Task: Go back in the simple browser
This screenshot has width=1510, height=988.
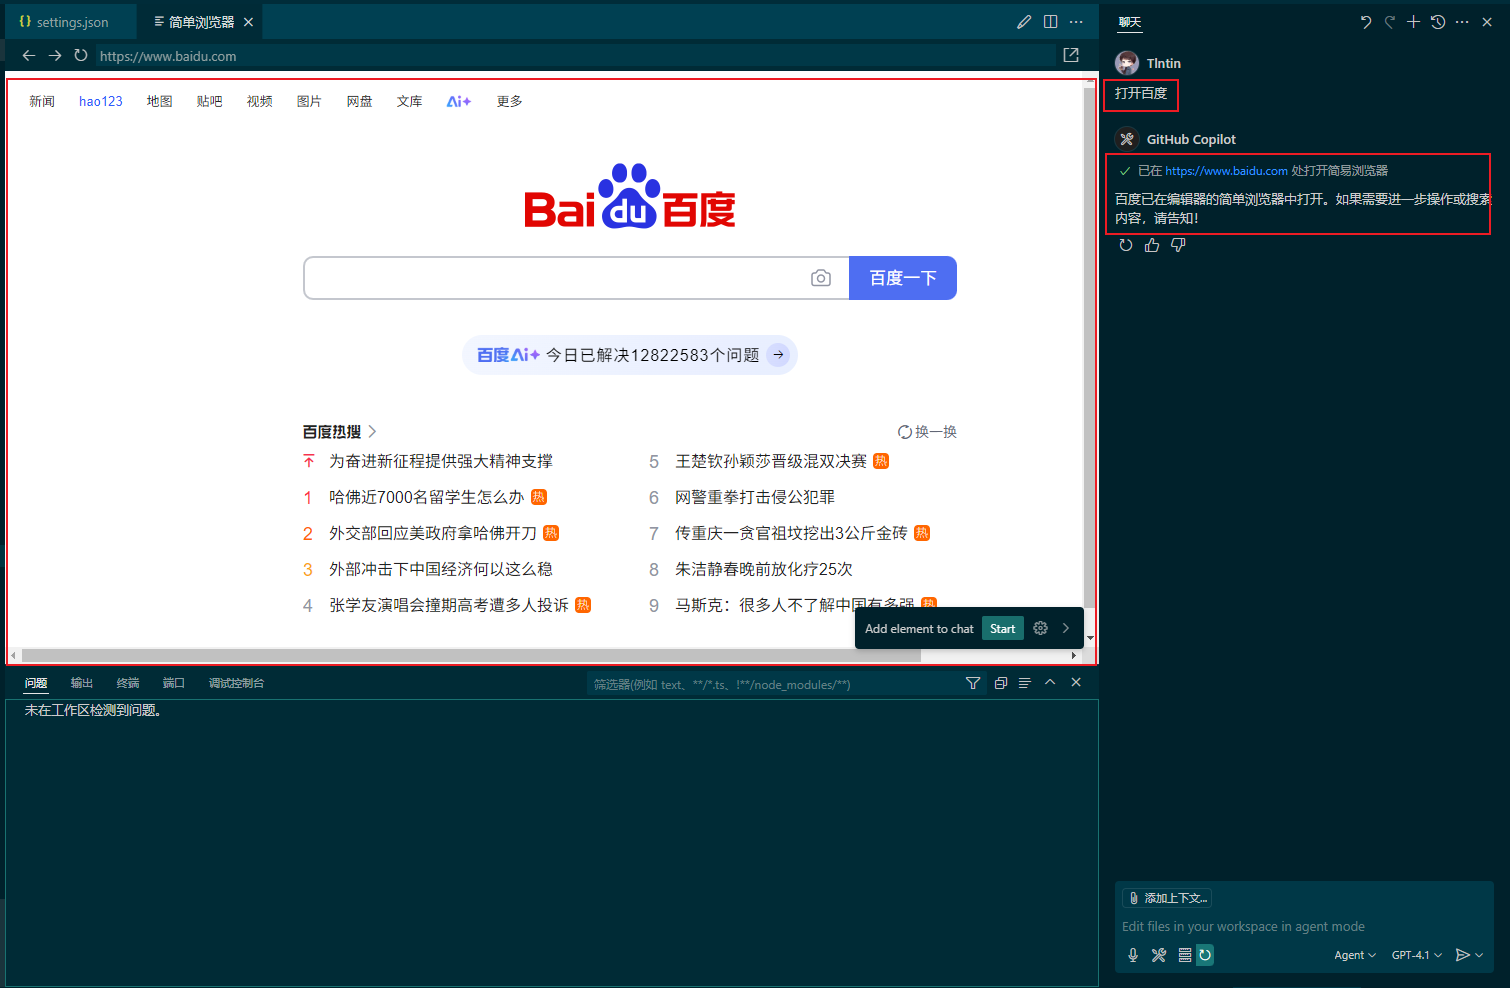Action: pos(28,56)
